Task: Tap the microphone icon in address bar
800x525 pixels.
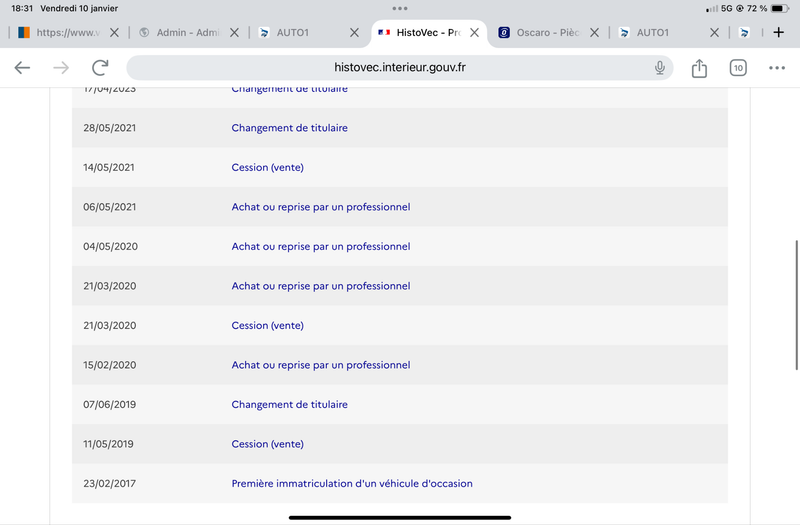Action: (660, 67)
